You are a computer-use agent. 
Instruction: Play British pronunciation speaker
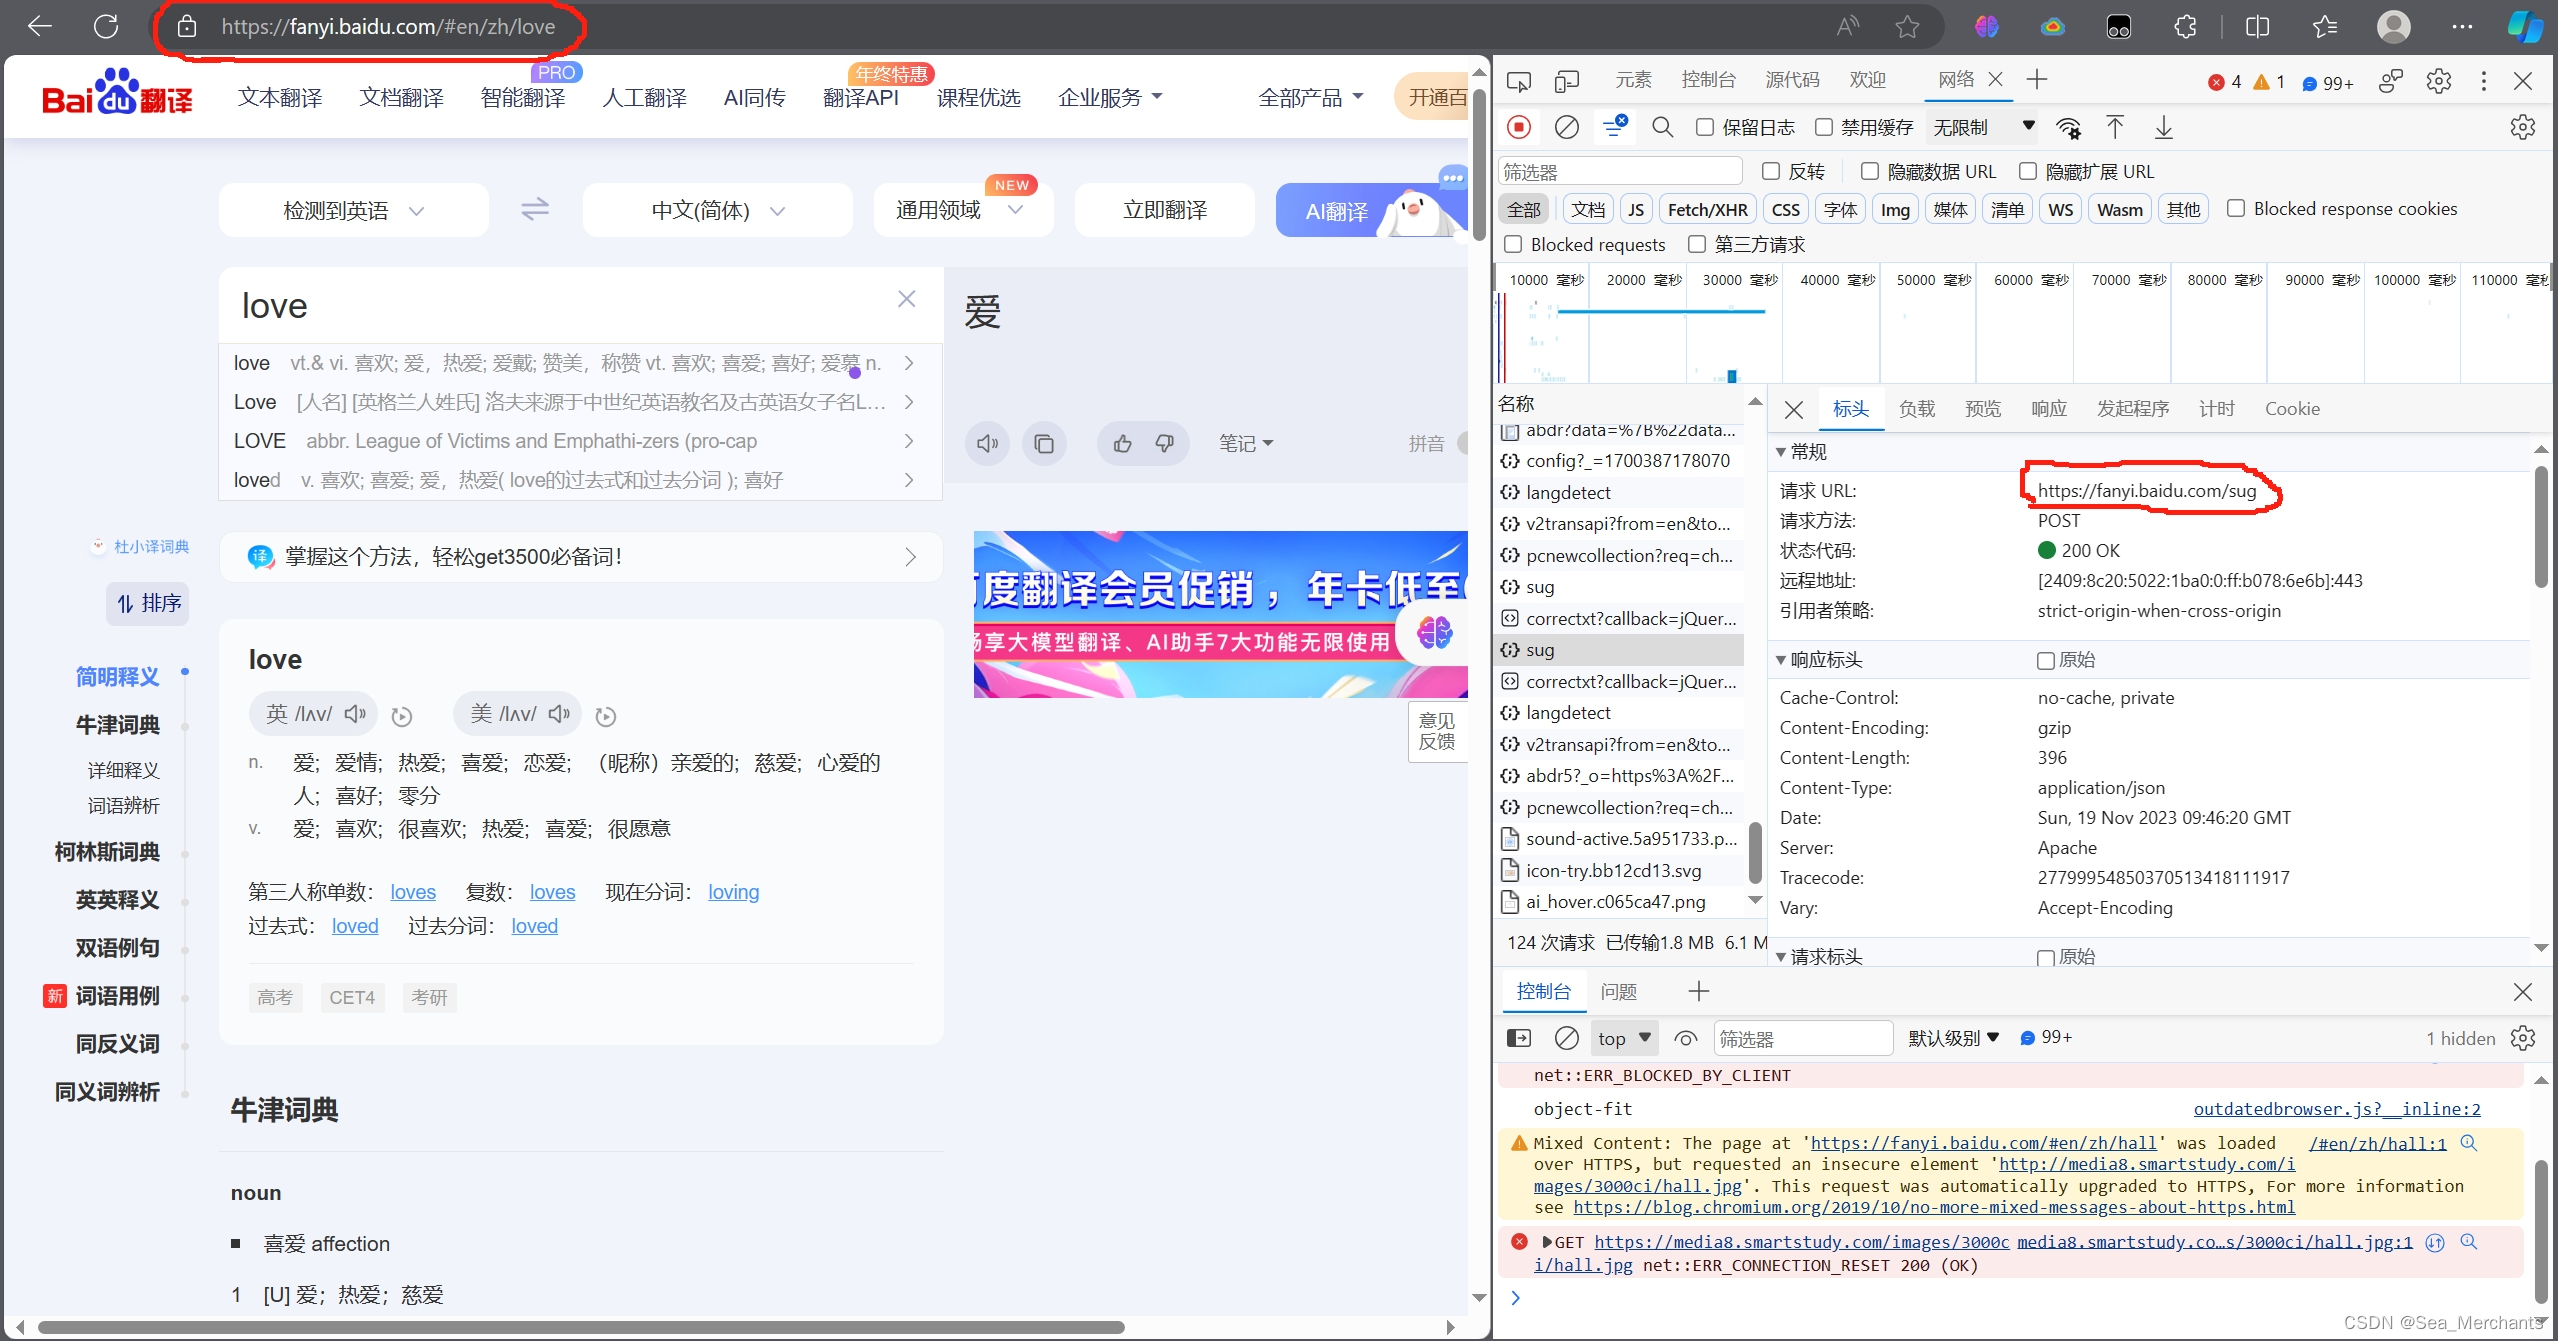[x=356, y=714]
